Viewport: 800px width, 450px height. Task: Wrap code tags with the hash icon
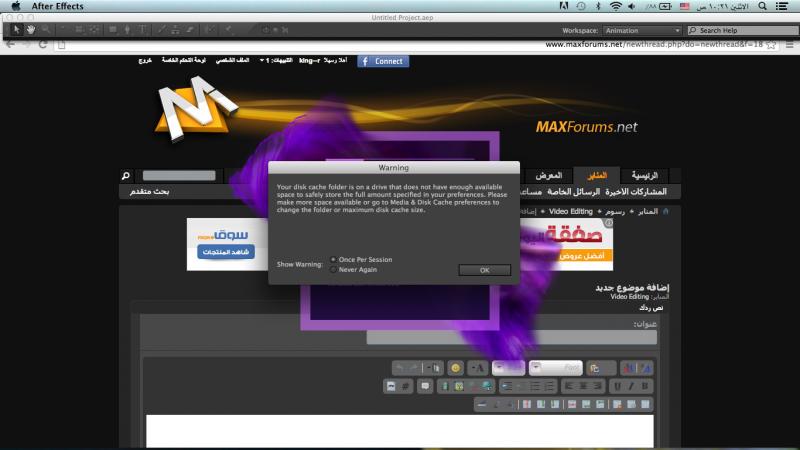(x=405, y=386)
